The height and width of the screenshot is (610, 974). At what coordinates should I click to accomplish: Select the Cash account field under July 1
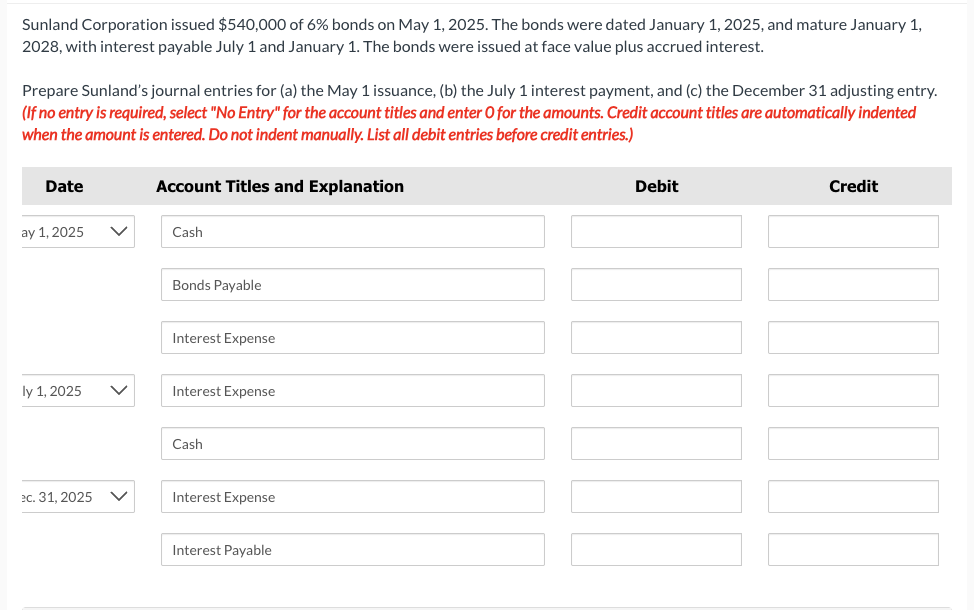click(352, 443)
